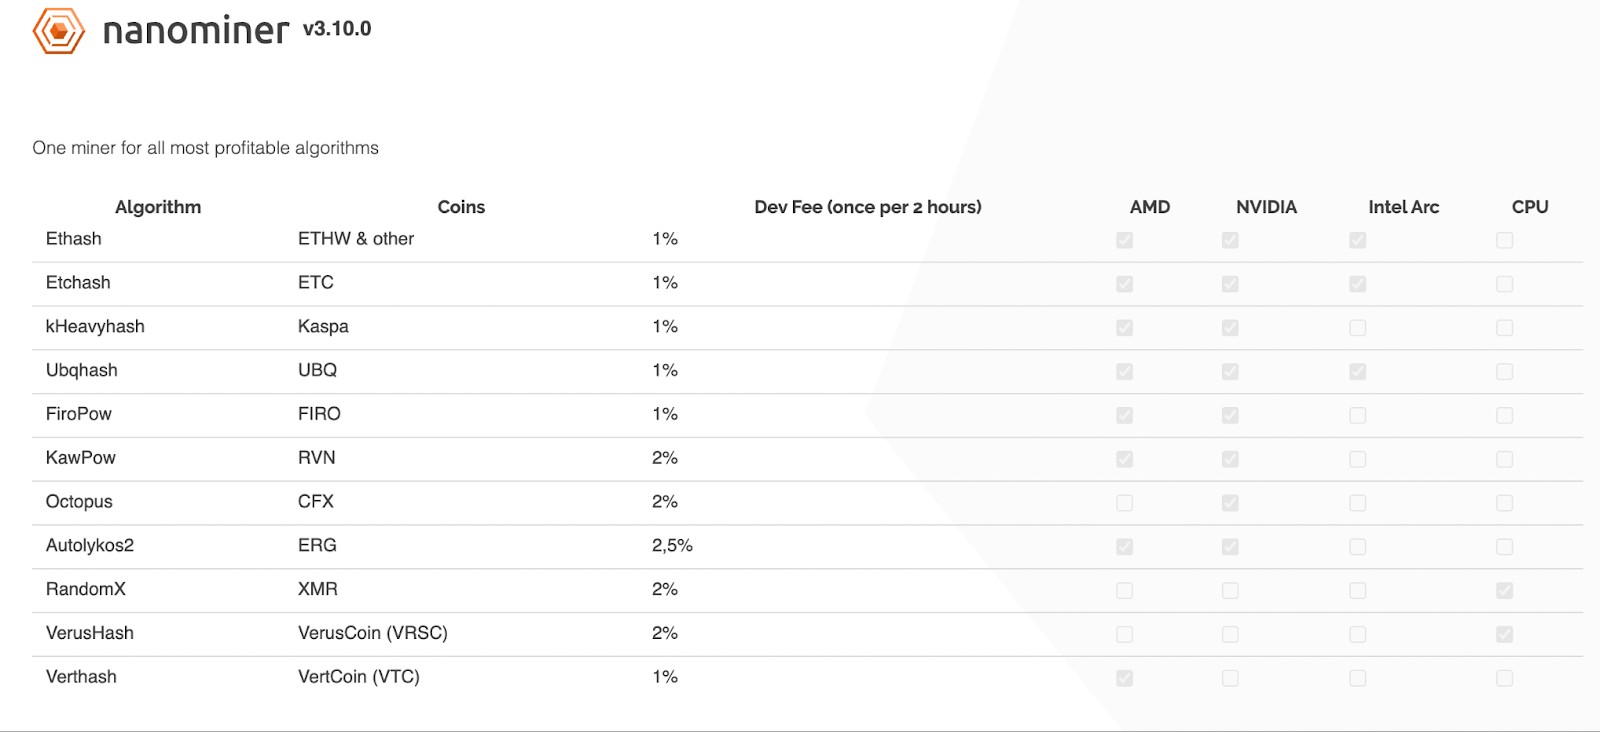Click the v3.10.0 version label
The width and height of the screenshot is (1600, 732).
337,29
